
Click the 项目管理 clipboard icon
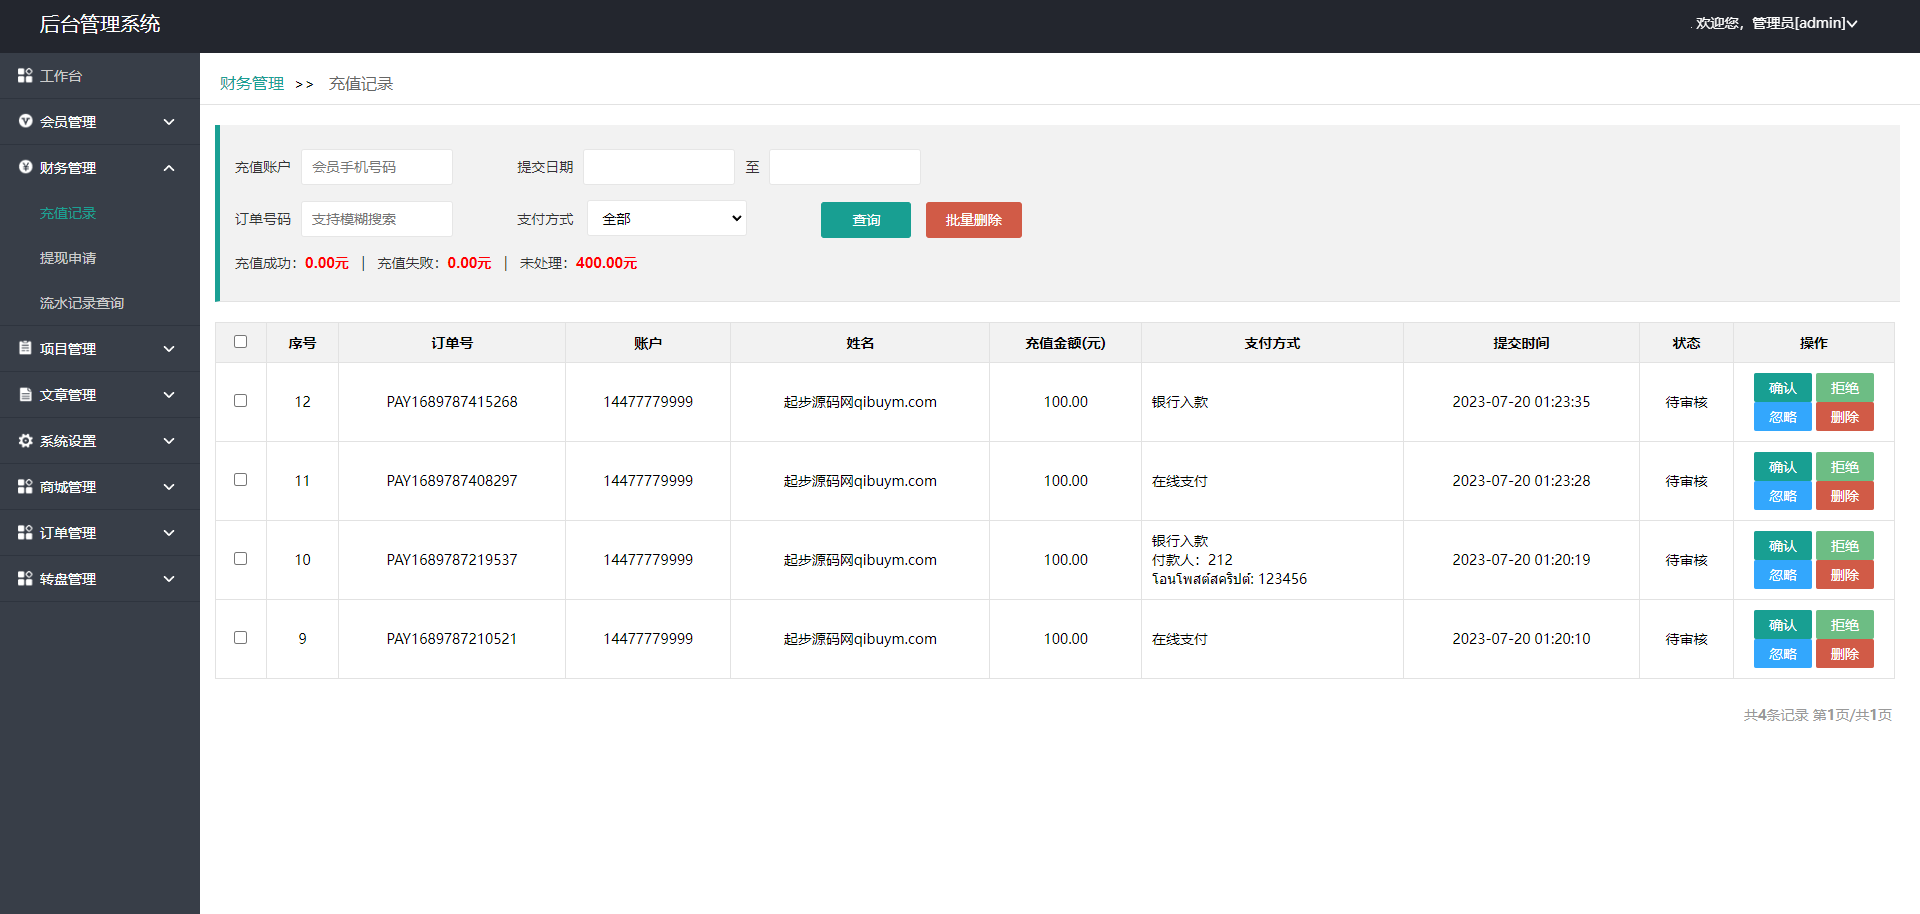(25, 348)
